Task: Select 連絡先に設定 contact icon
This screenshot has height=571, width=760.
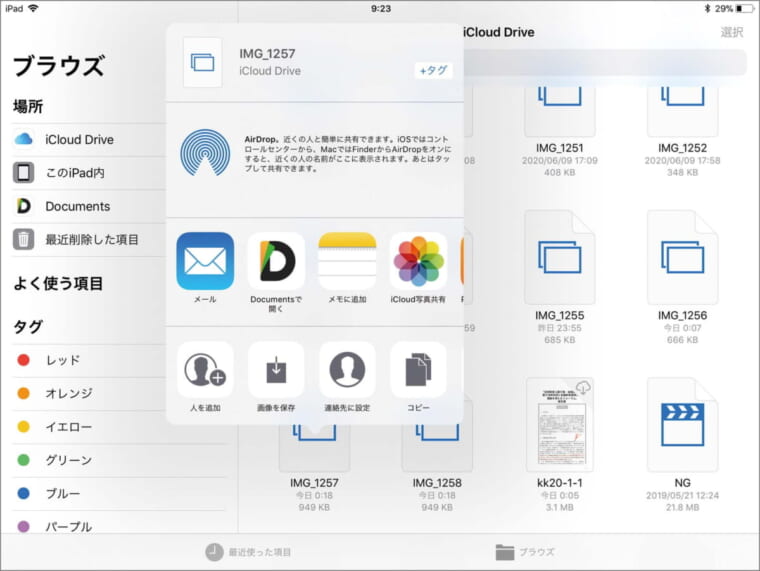Action: tap(347, 370)
